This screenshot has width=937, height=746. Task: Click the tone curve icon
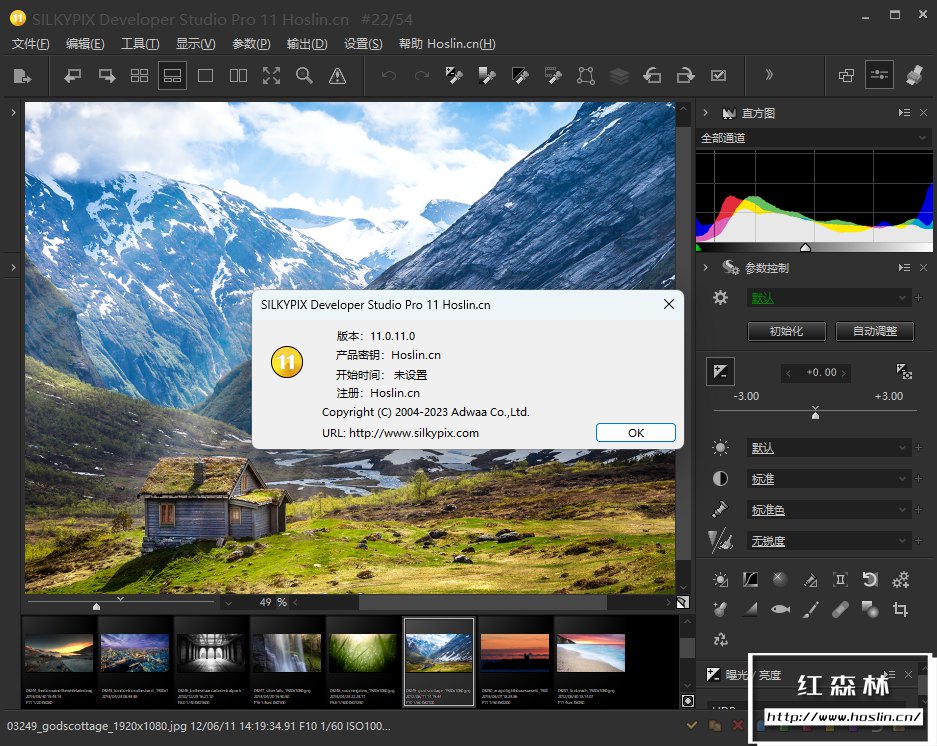click(x=750, y=579)
